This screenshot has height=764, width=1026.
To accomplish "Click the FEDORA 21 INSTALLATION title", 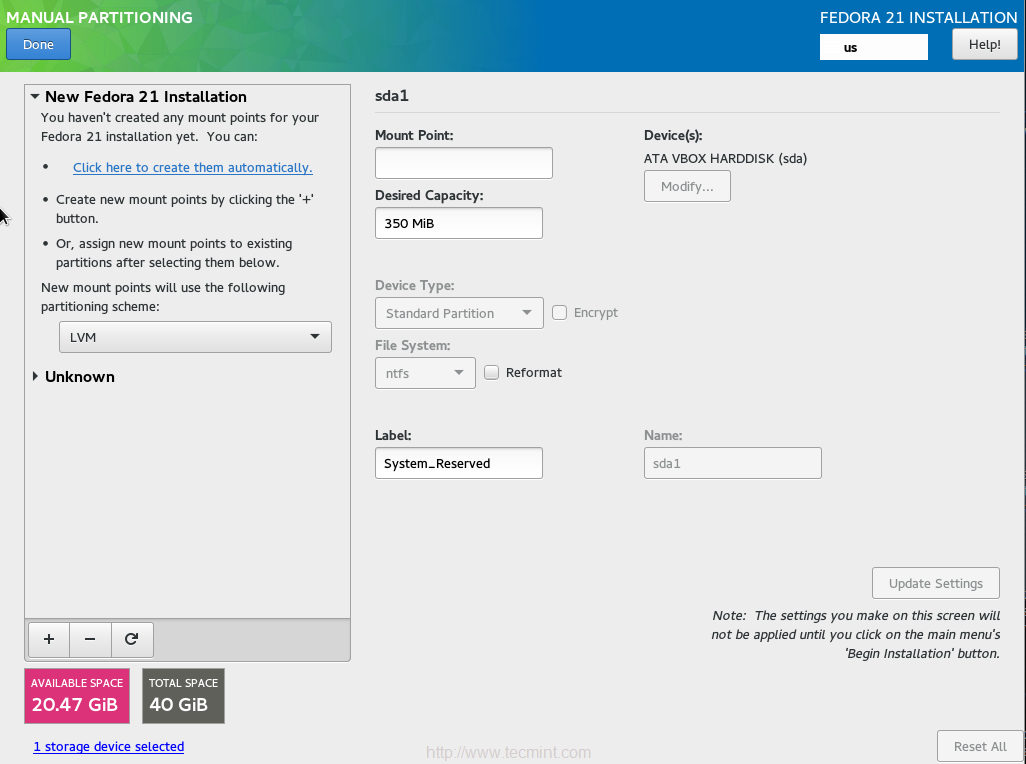I will tap(918, 18).
